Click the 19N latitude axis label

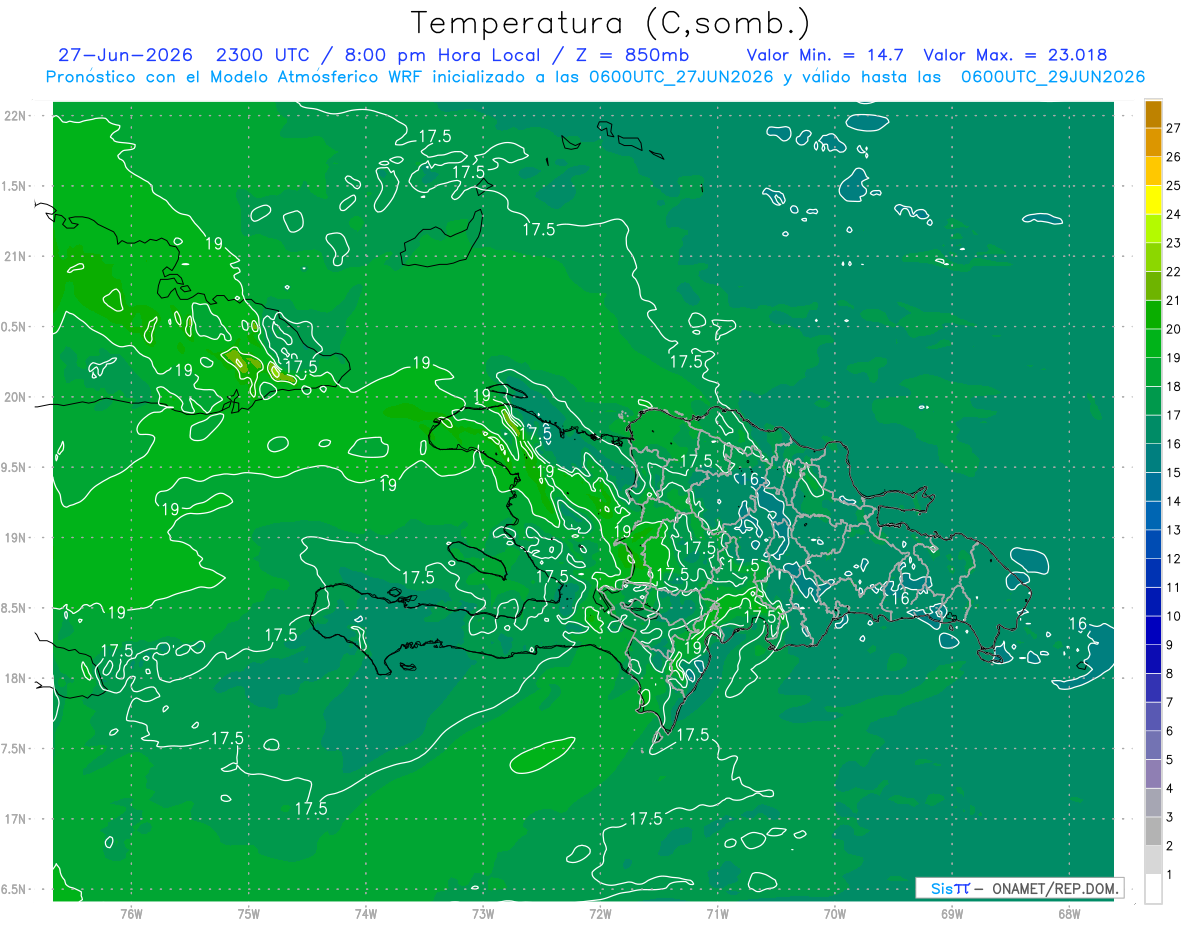pyautogui.click(x=16, y=538)
